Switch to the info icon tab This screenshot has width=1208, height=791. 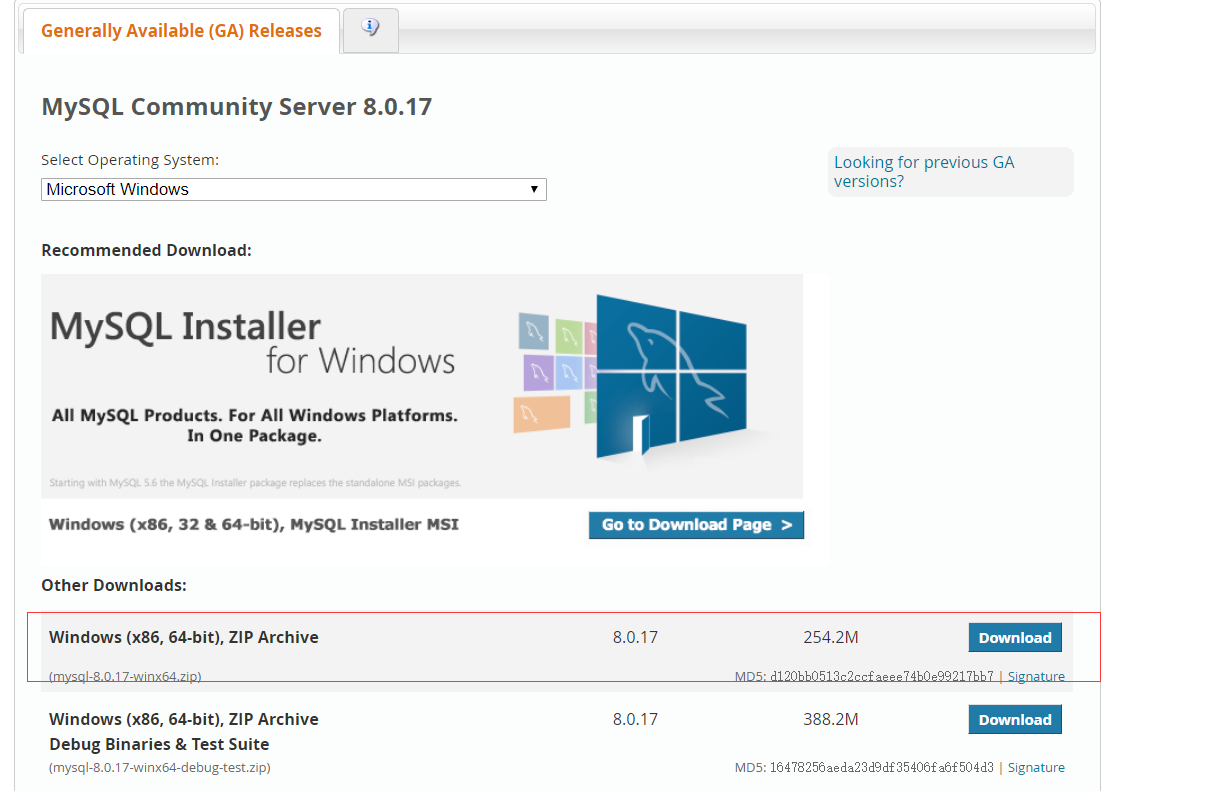(x=371, y=29)
